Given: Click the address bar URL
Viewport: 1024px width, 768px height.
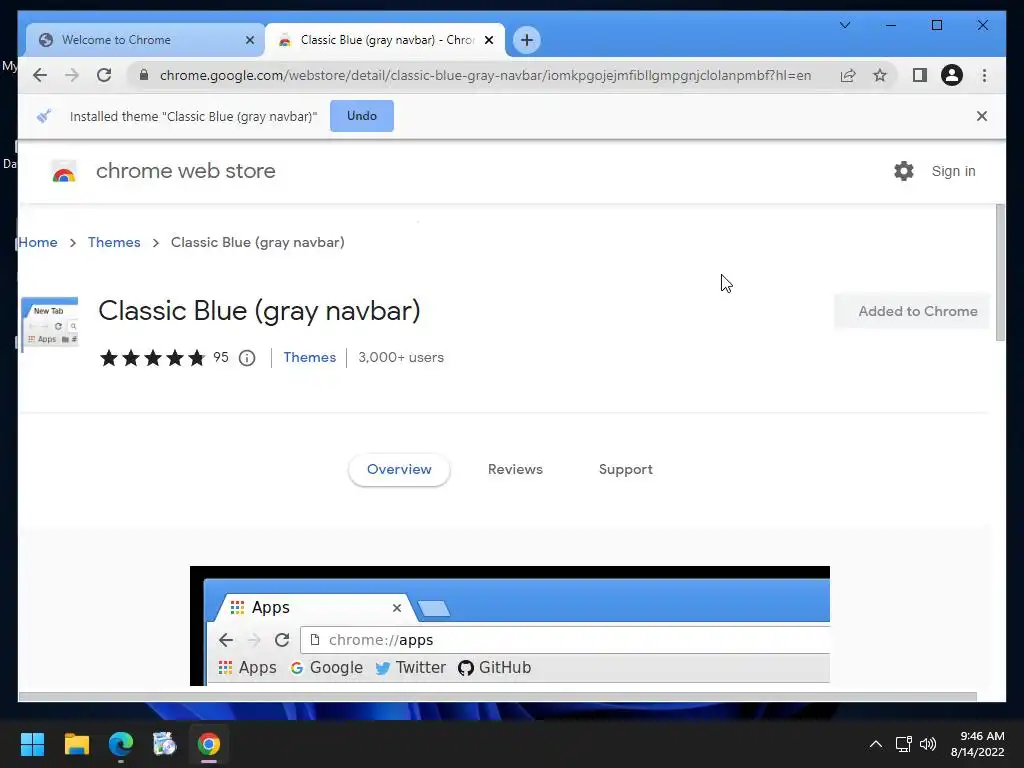Looking at the screenshot, I should (485, 75).
